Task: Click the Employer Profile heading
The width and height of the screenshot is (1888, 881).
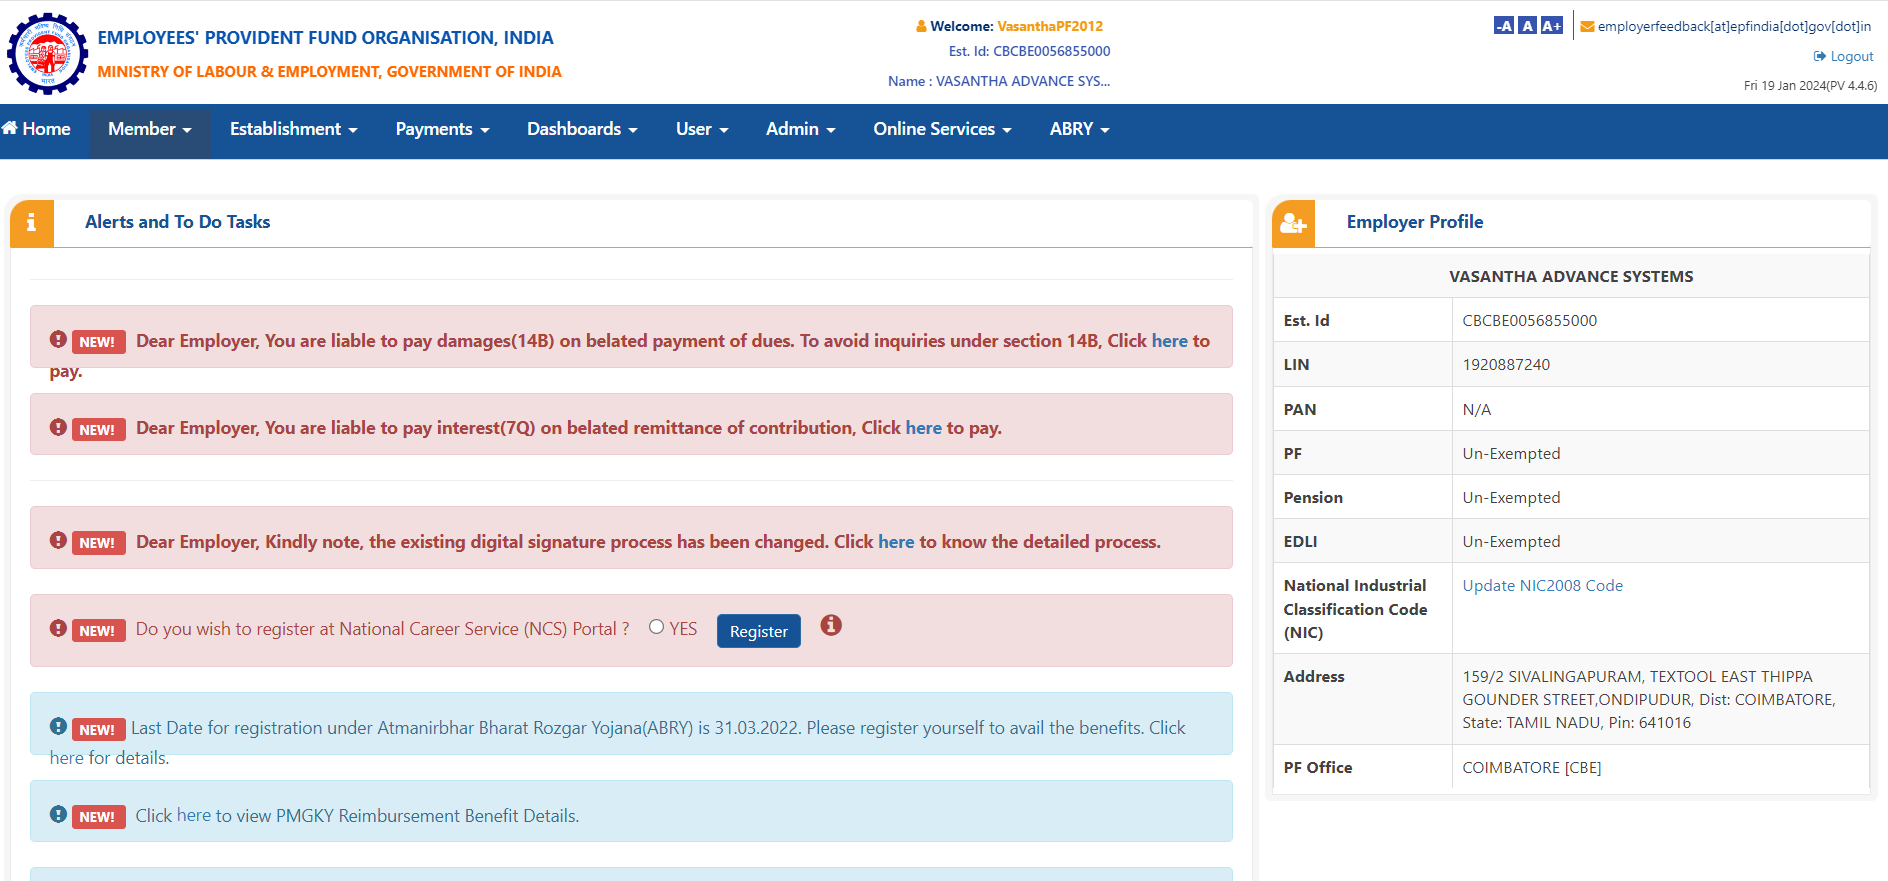Action: 1415,222
